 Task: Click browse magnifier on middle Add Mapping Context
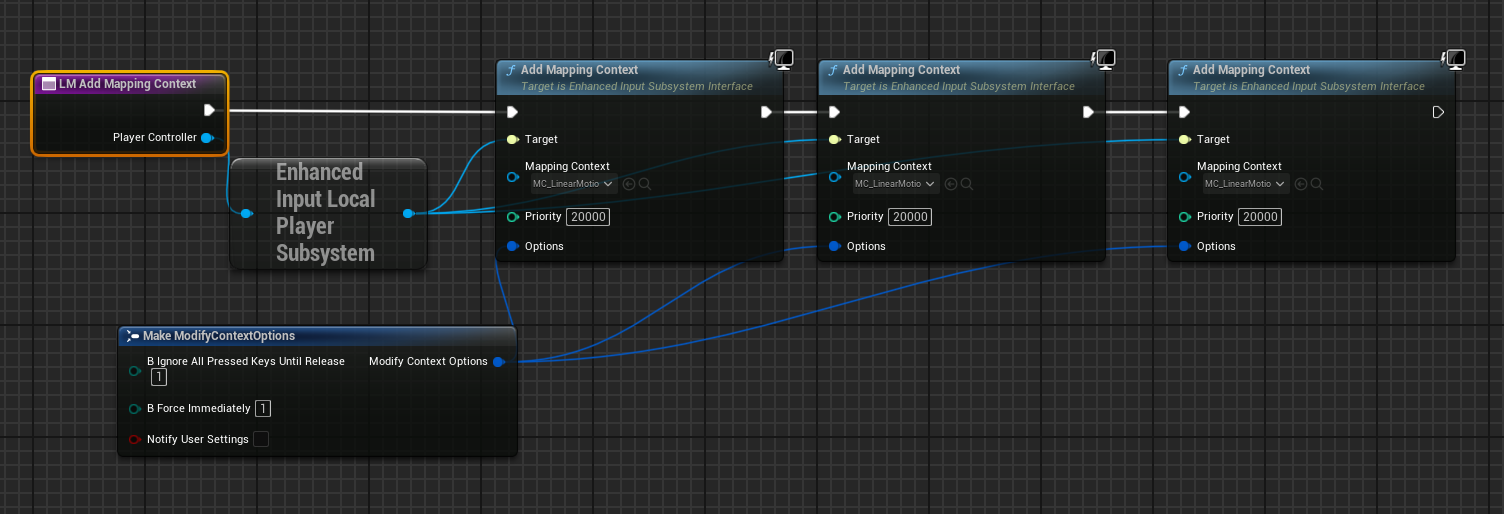(967, 184)
